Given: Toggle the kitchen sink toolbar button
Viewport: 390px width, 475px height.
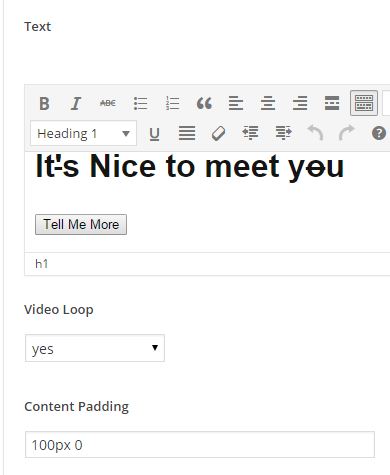Looking at the screenshot, I should tap(364, 103).
